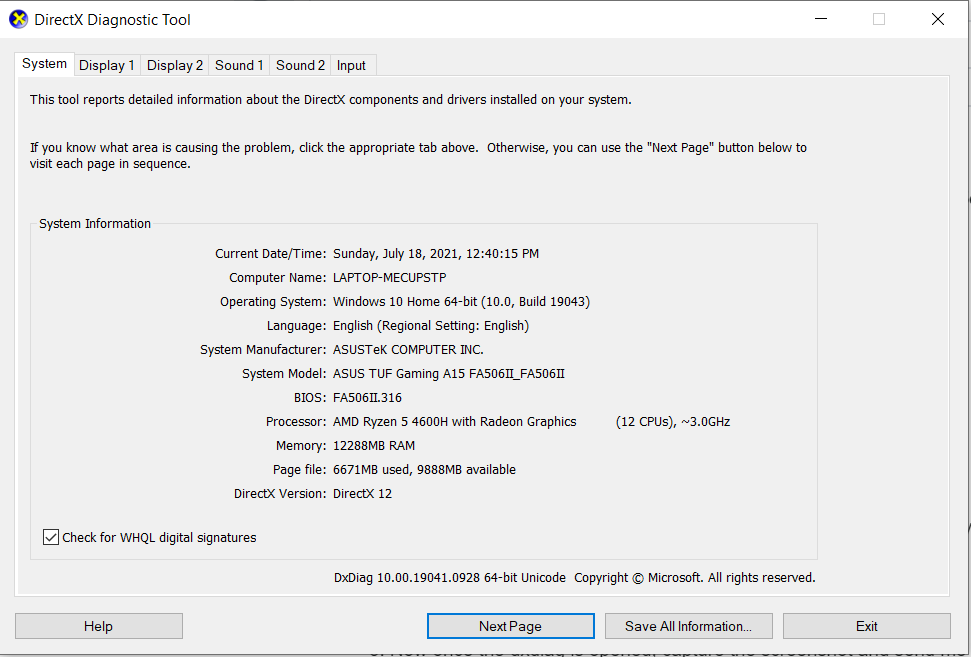Viewport: 971px width, 657px height.
Task: Click the AMD Ryzen 5 4600H processor text
Action: click(454, 422)
